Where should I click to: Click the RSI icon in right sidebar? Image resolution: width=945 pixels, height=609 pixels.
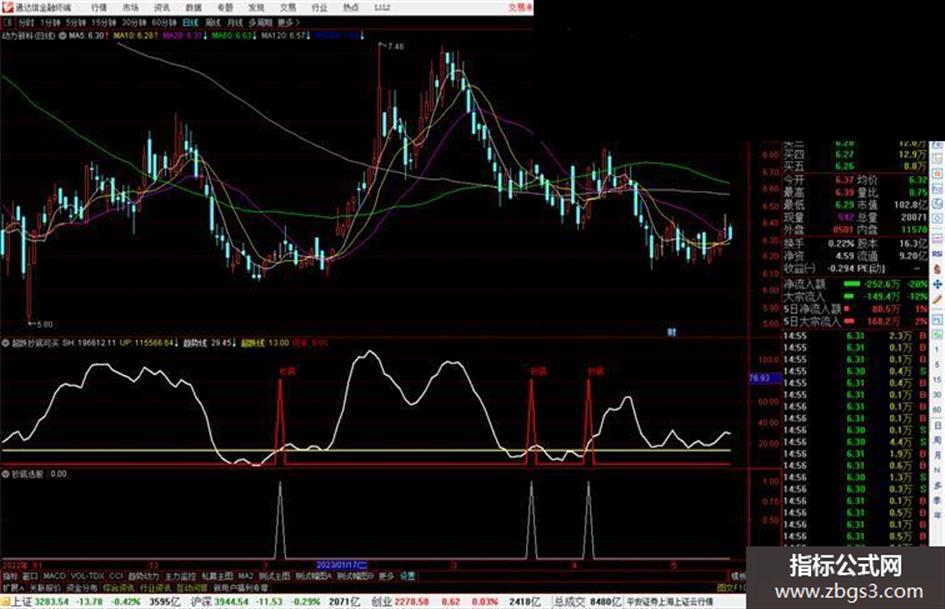point(937,254)
